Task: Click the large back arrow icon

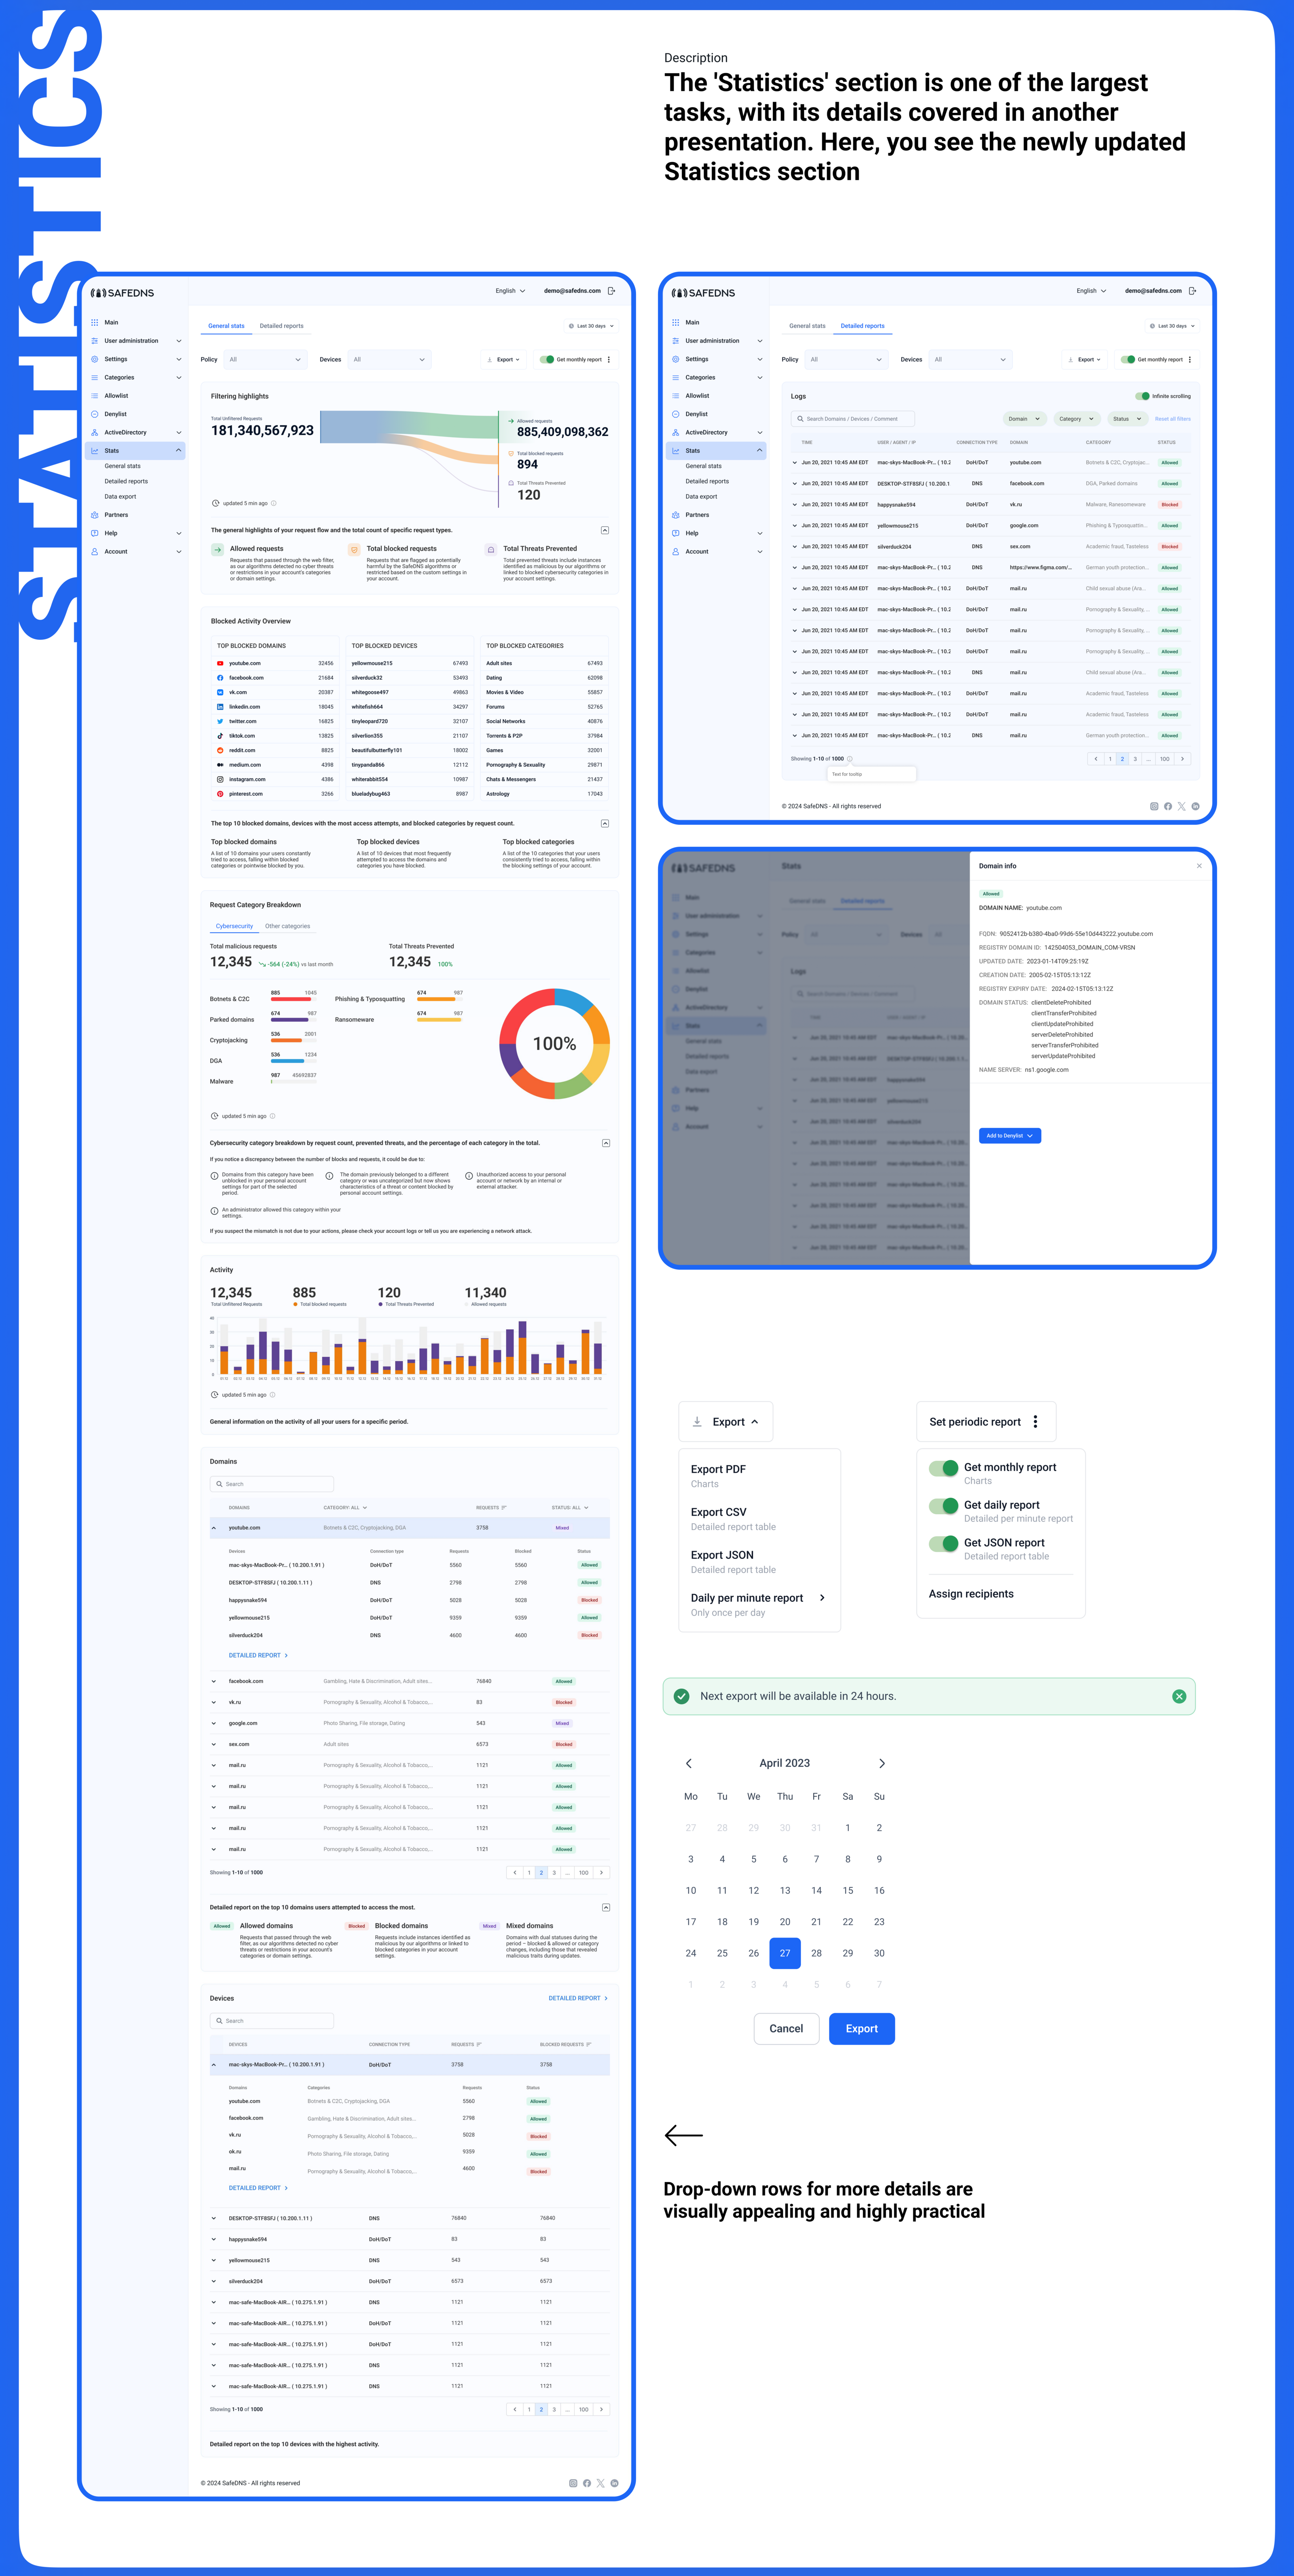Action: click(x=684, y=2135)
